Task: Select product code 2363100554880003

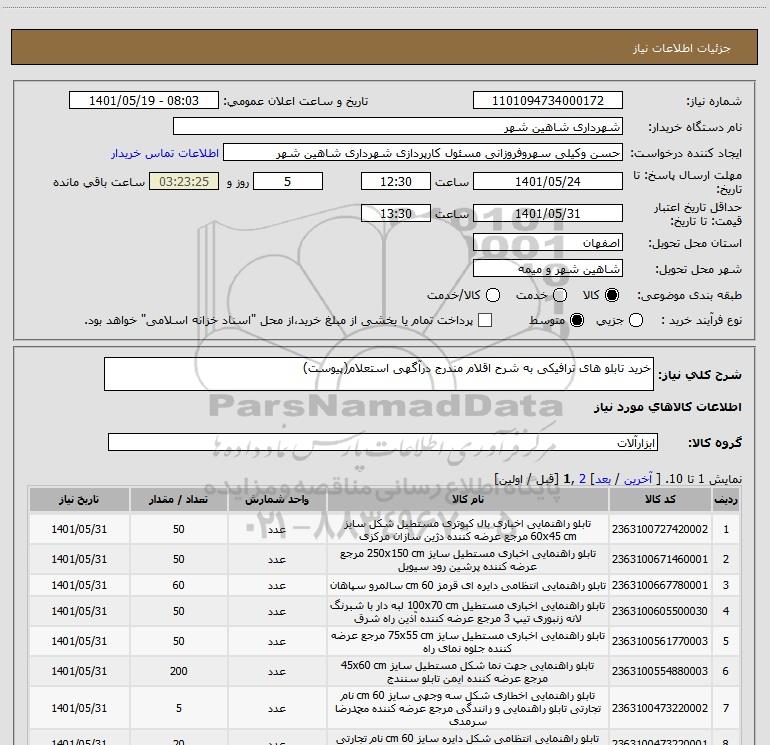Action: (660, 671)
